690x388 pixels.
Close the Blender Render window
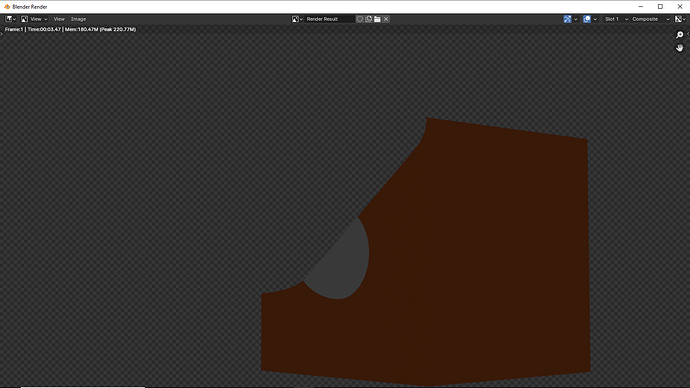click(x=680, y=7)
